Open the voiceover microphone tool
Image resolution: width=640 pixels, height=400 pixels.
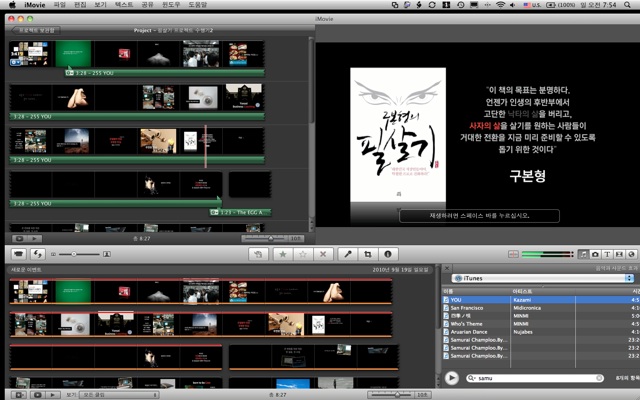pos(348,254)
